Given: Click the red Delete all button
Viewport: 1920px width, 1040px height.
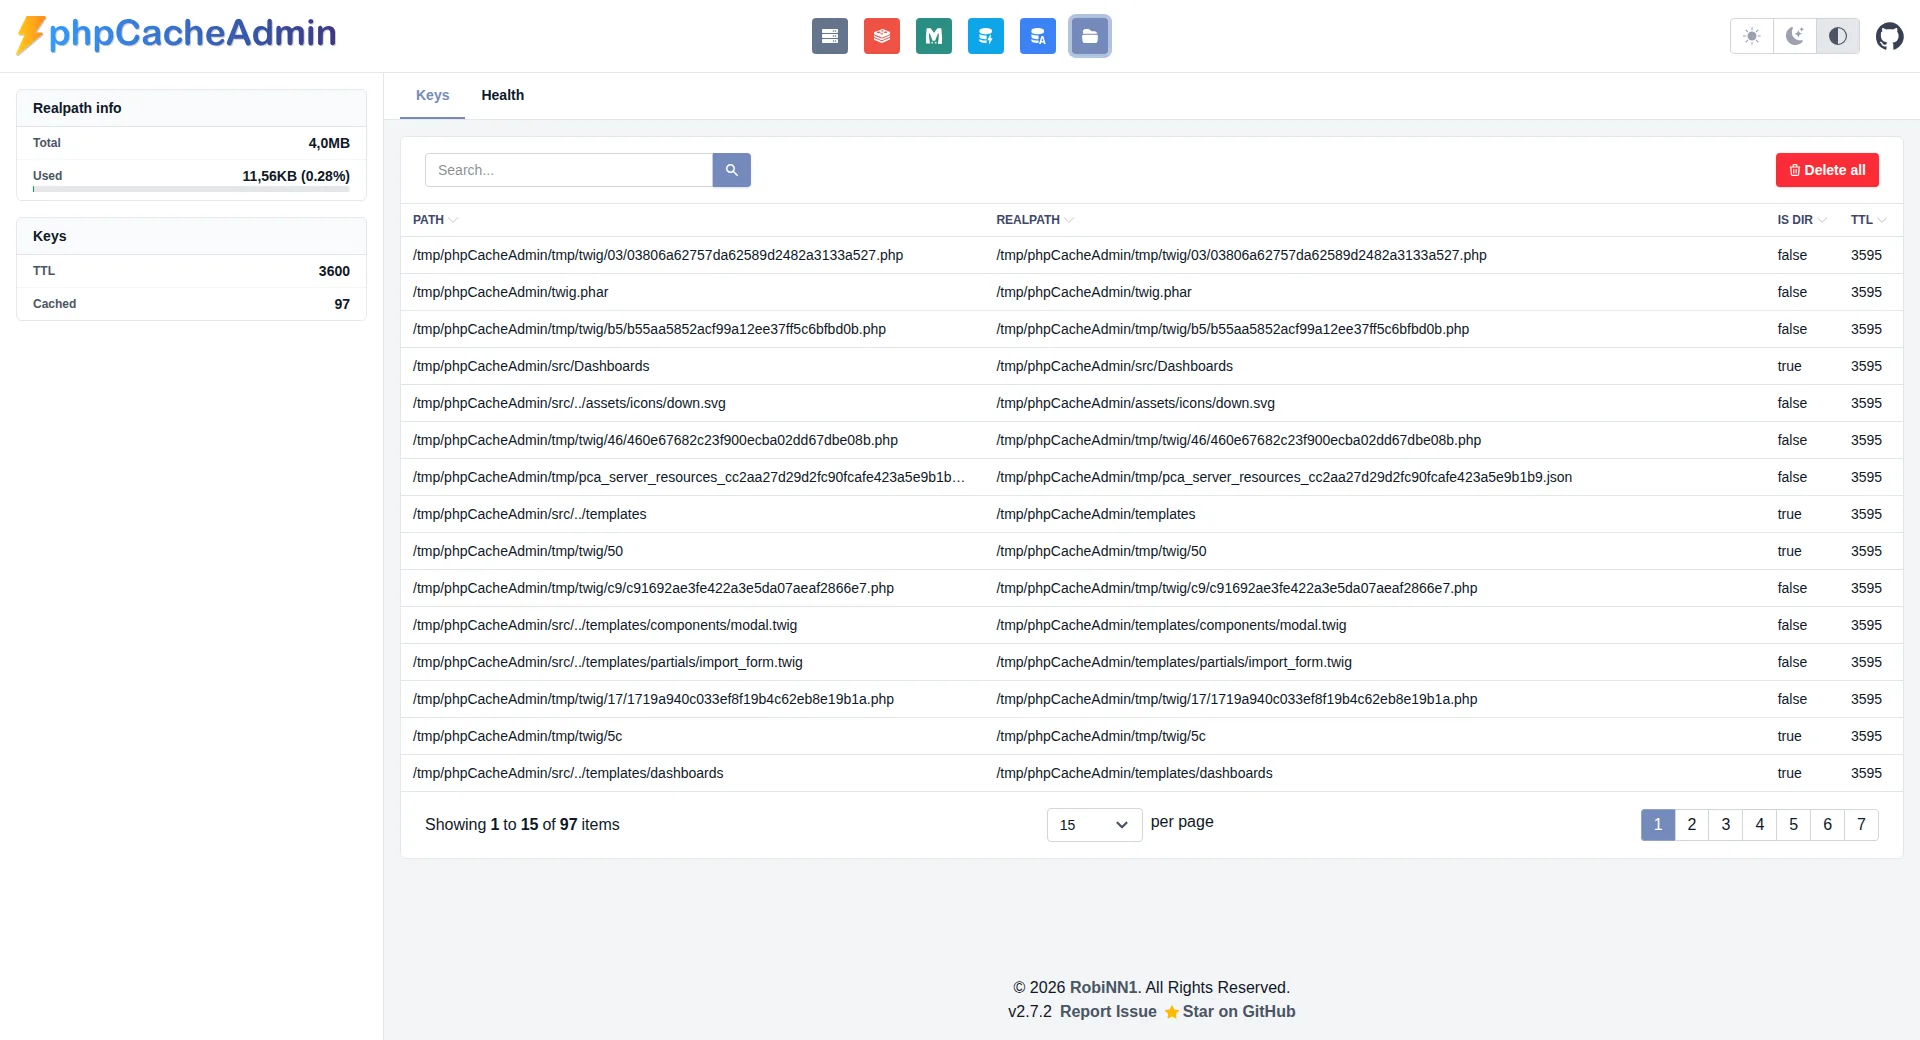Looking at the screenshot, I should 1827,170.
